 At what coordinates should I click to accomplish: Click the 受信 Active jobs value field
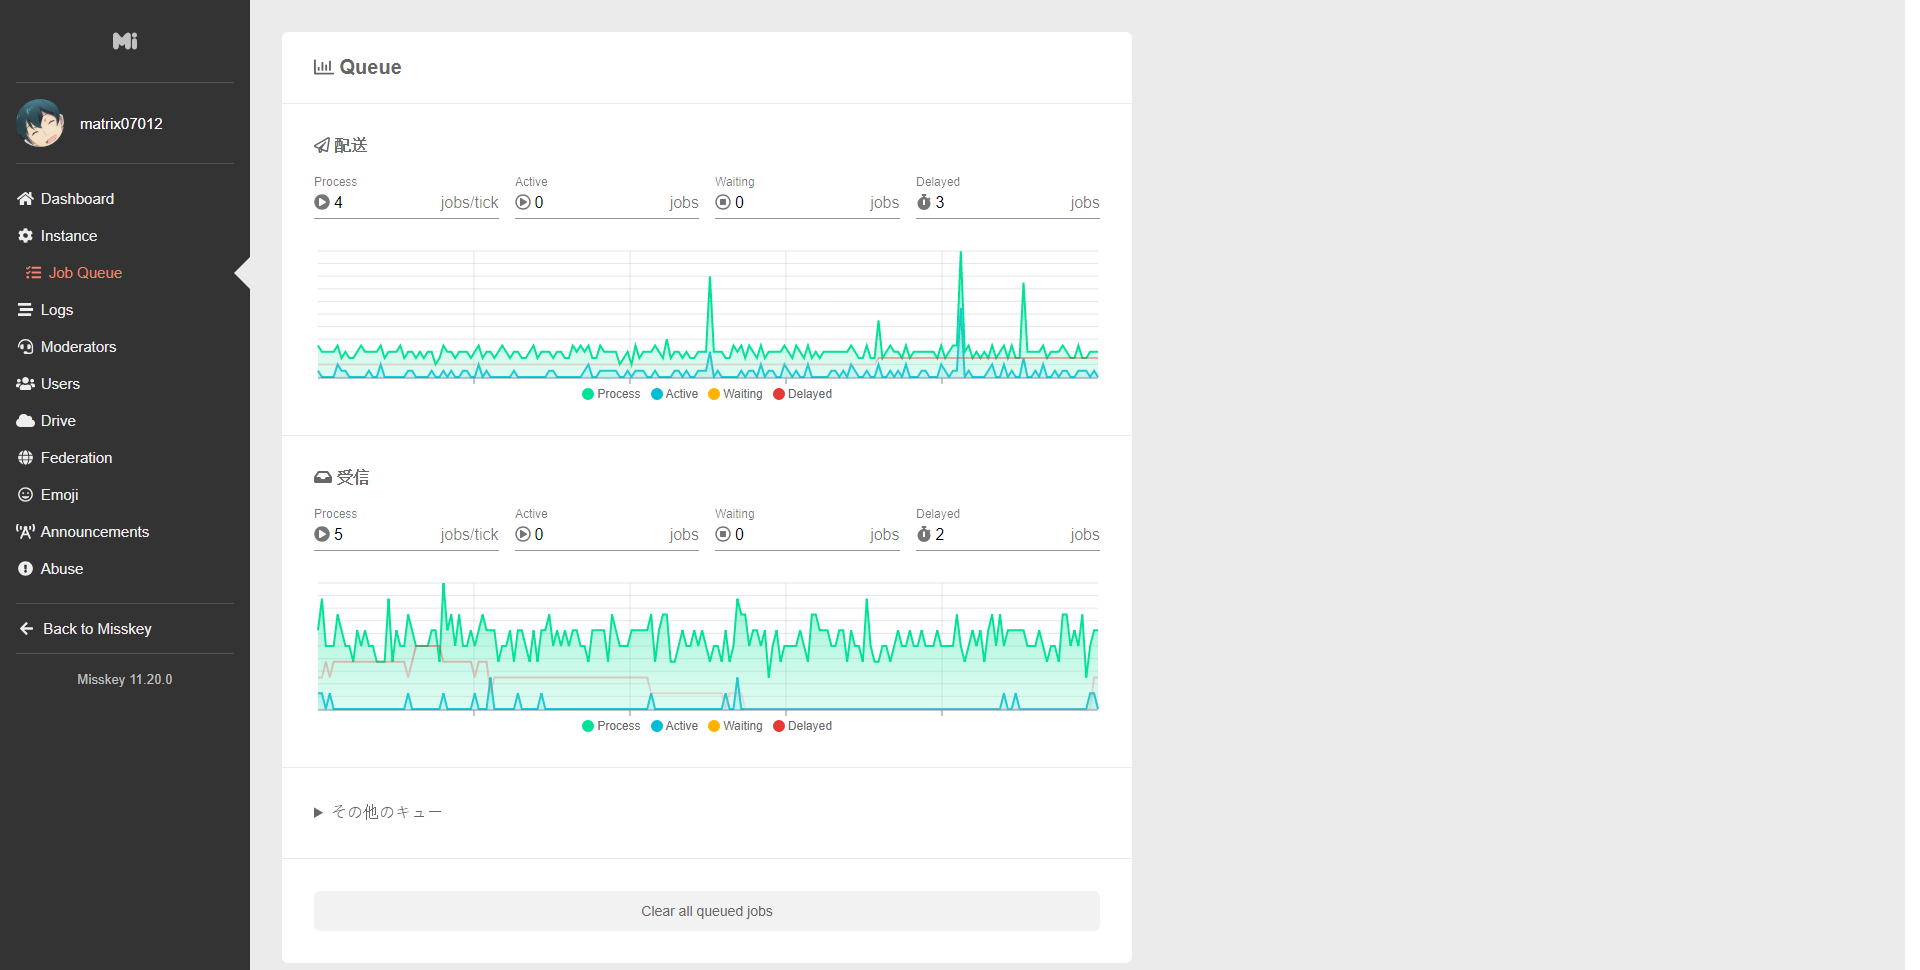[x=607, y=535]
